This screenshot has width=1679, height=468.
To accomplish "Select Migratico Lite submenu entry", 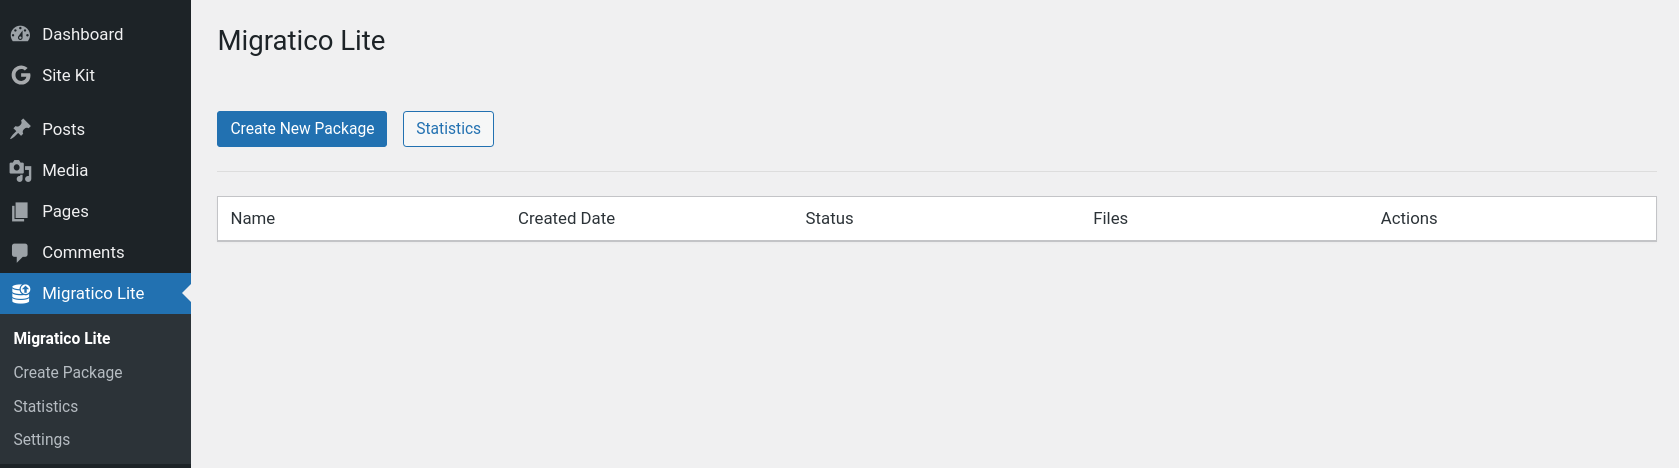I will point(62,338).
